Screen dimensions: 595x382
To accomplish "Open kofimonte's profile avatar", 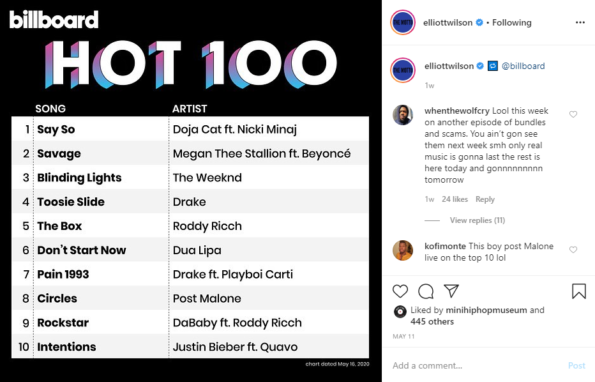I will coord(403,250).
